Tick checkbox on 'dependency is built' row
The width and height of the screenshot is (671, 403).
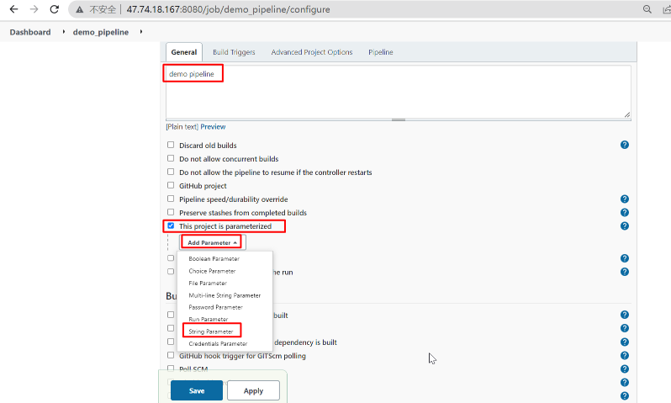click(171, 341)
